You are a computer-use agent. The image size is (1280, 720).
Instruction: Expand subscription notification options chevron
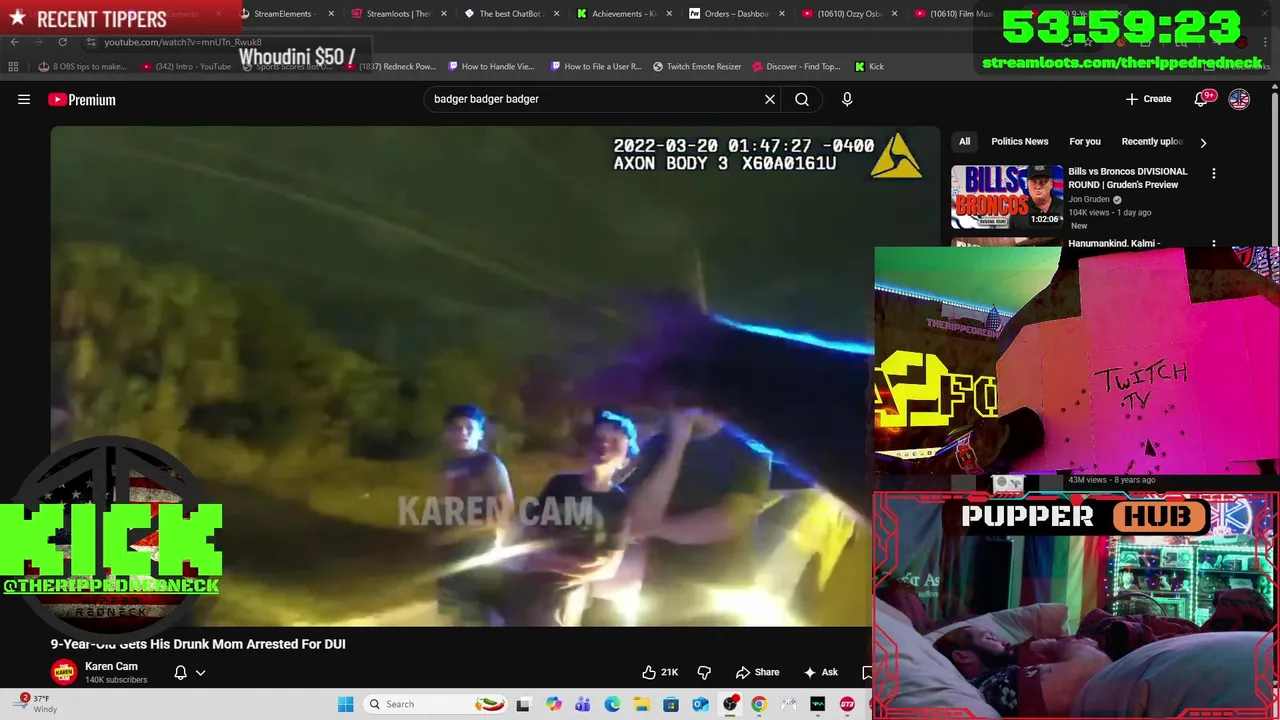pyautogui.click(x=200, y=673)
